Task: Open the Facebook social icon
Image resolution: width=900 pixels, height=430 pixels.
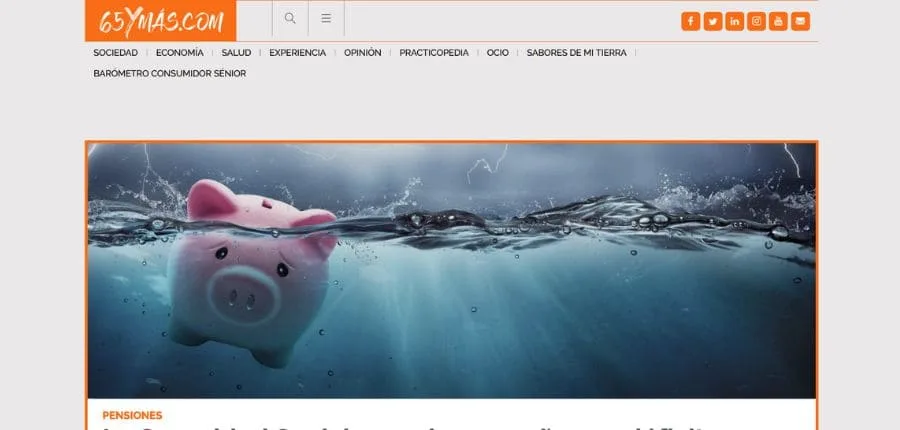Action: [x=690, y=21]
